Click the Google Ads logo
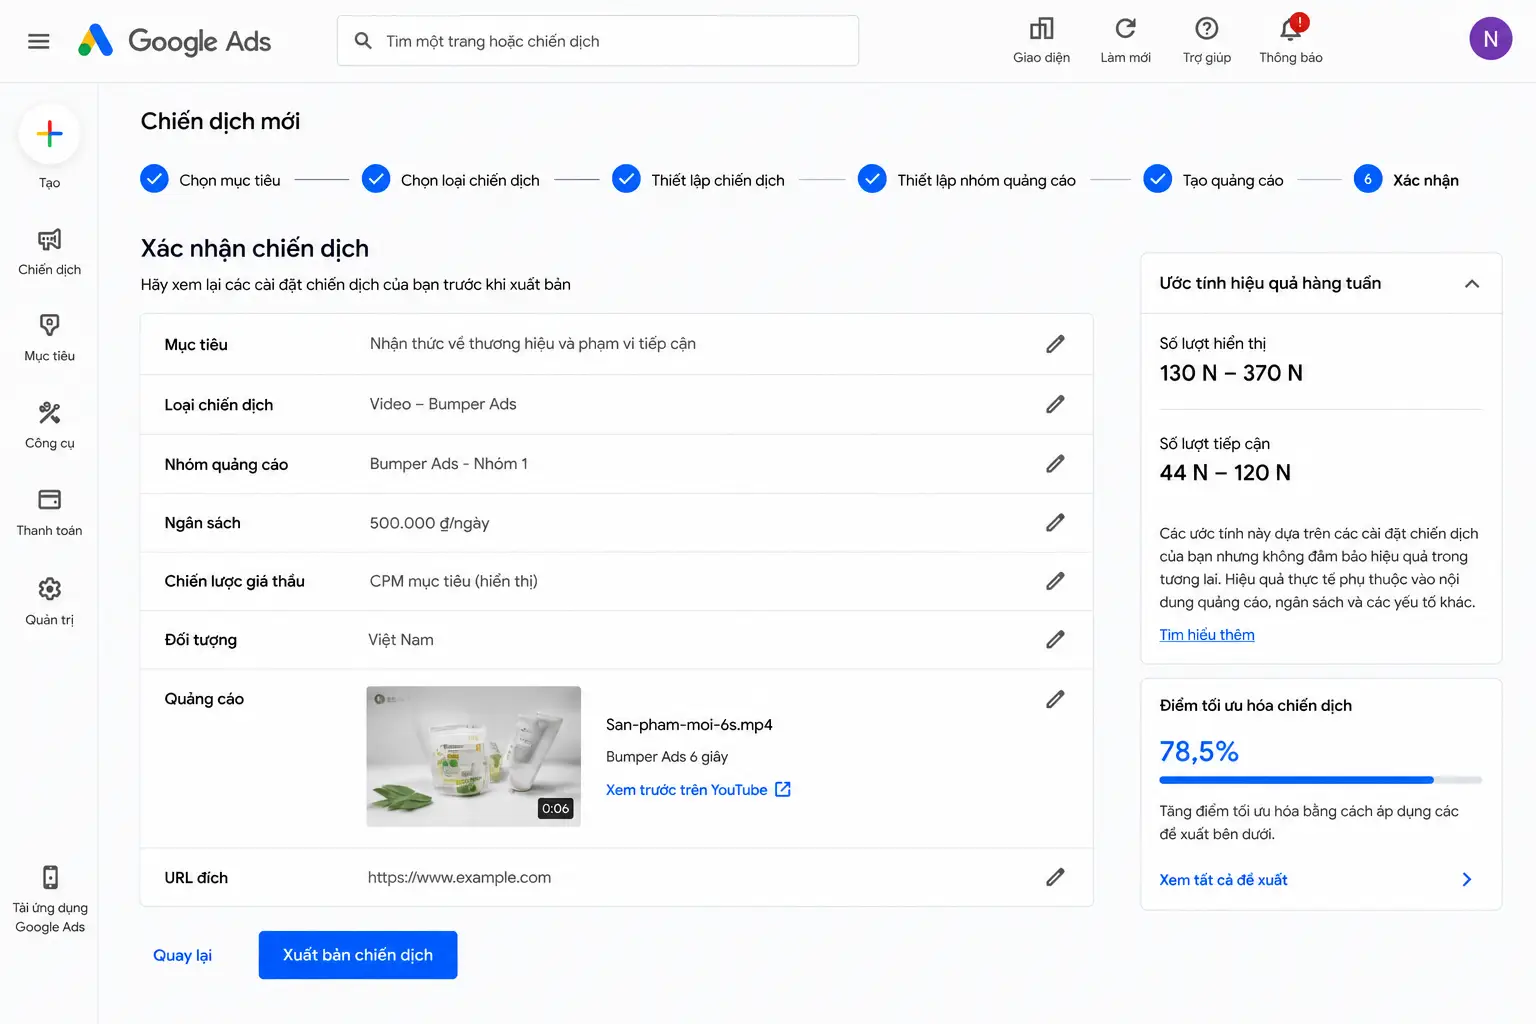 [175, 41]
